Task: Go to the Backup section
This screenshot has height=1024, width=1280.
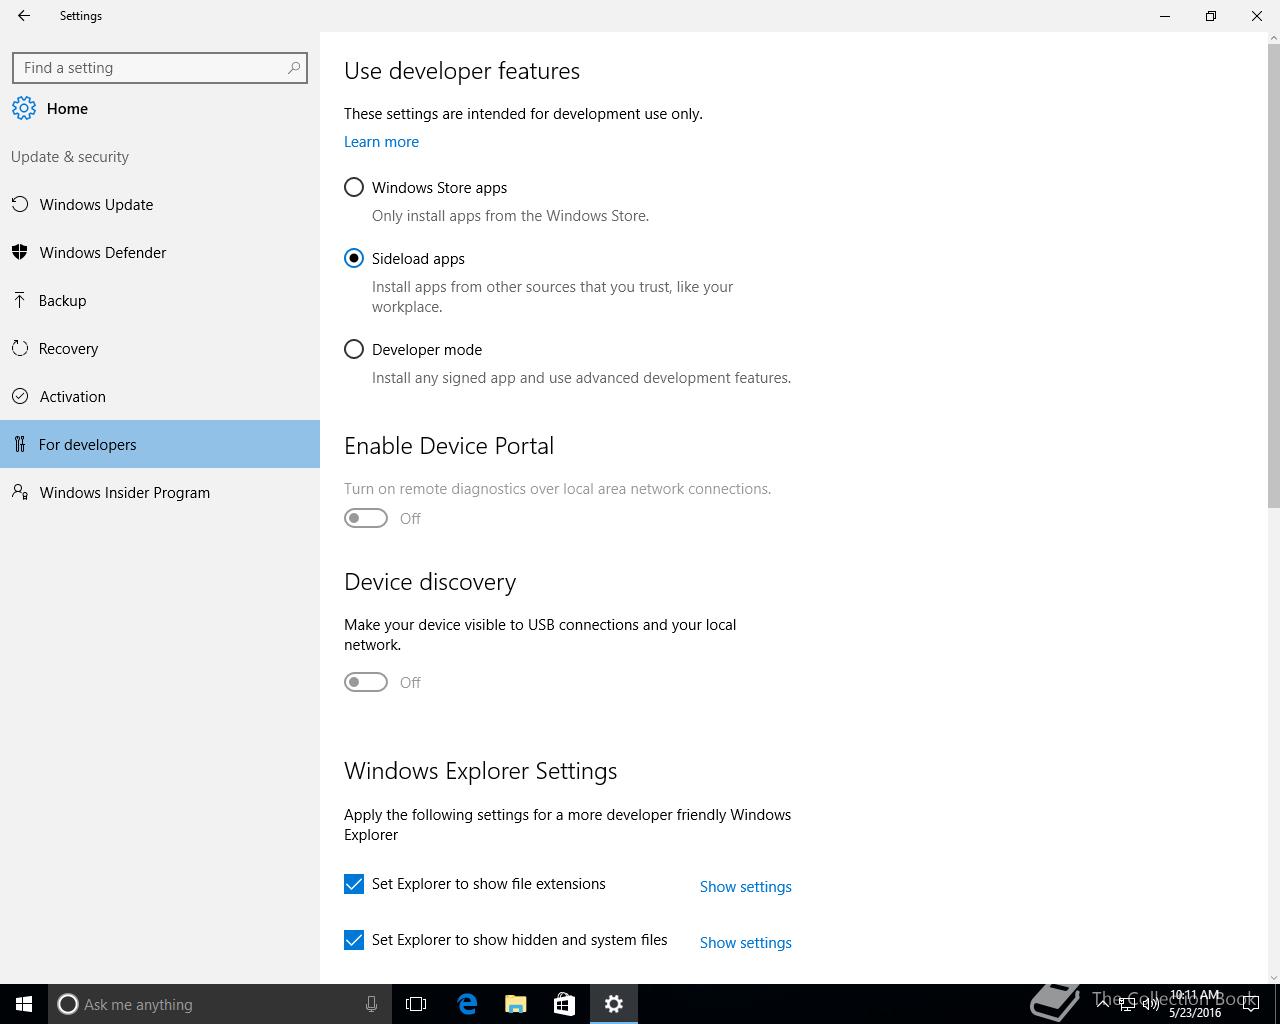Action: [160, 300]
